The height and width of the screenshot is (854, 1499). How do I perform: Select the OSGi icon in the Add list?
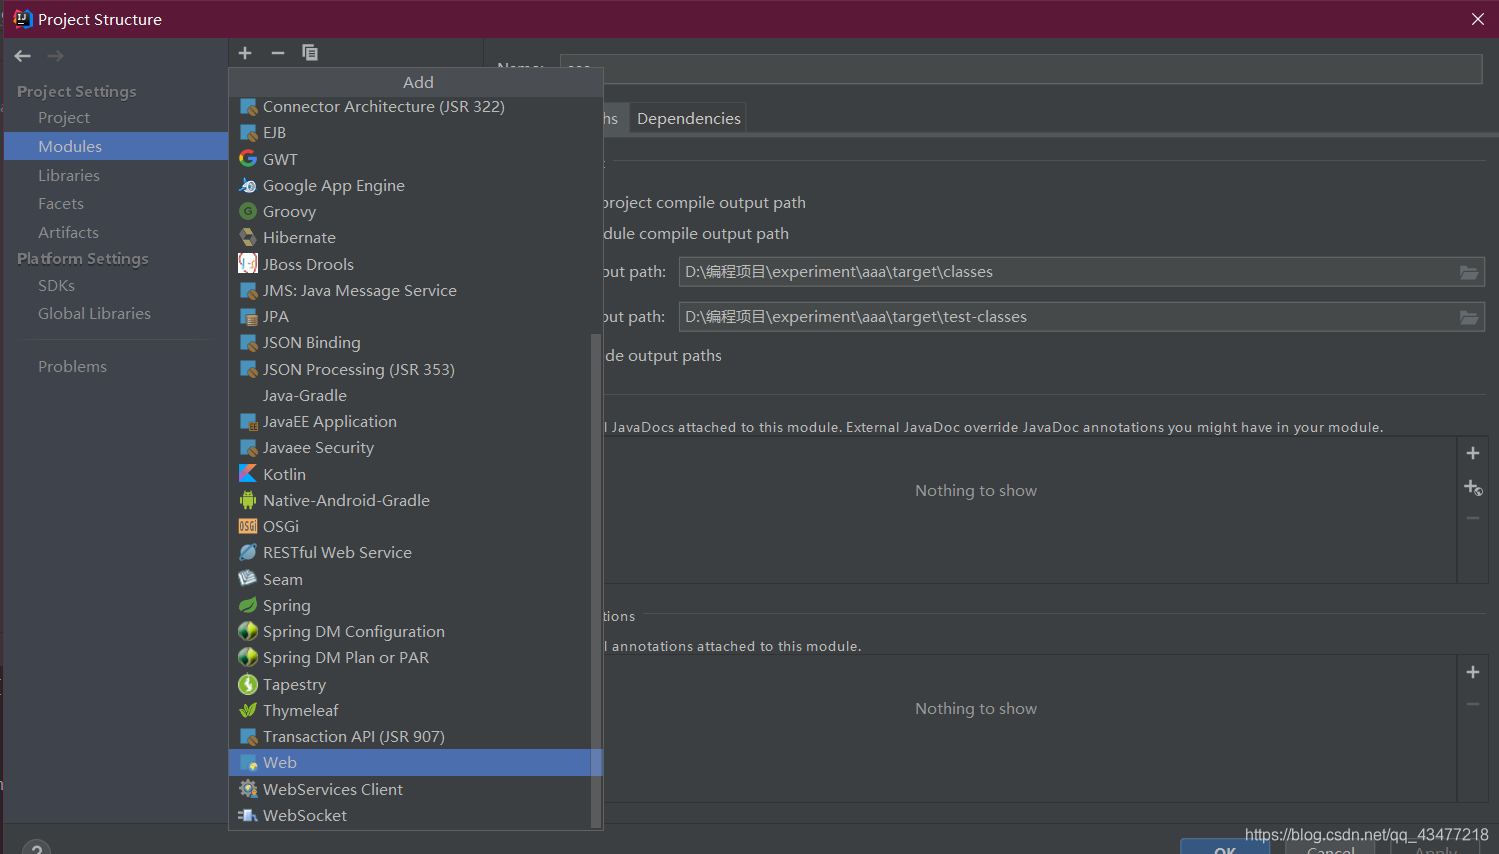click(x=248, y=526)
